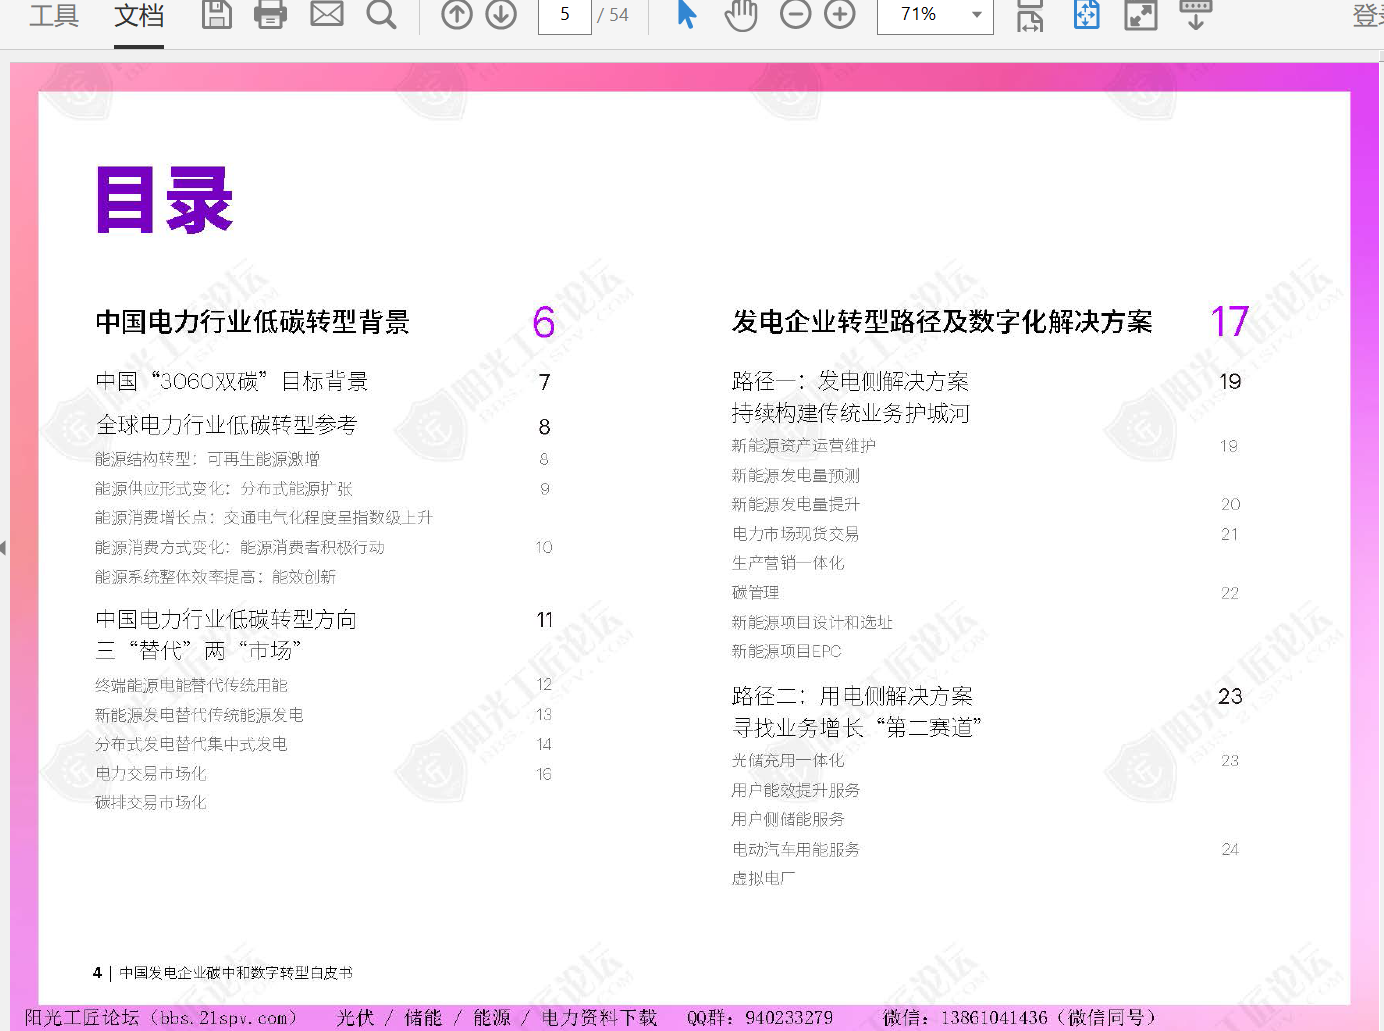Click entry 生产营销一体化
The width and height of the screenshot is (1384, 1031).
[x=788, y=563]
